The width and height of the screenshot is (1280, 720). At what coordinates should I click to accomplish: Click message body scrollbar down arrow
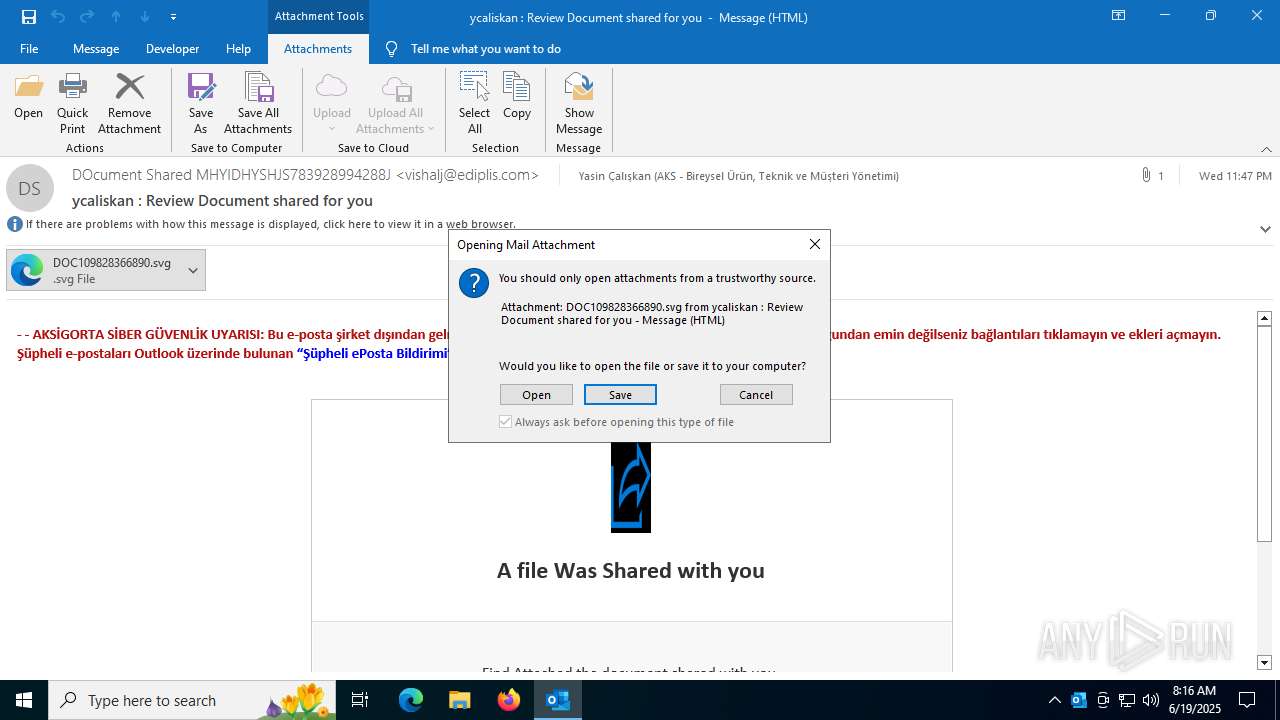pyautogui.click(x=1264, y=662)
